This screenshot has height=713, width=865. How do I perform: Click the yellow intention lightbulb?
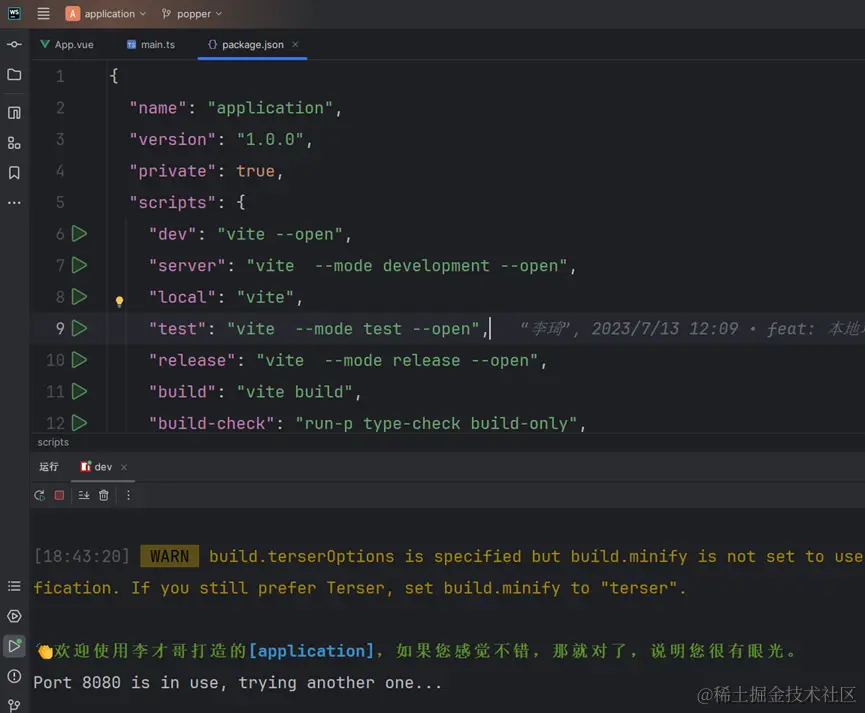[x=119, y=301]
